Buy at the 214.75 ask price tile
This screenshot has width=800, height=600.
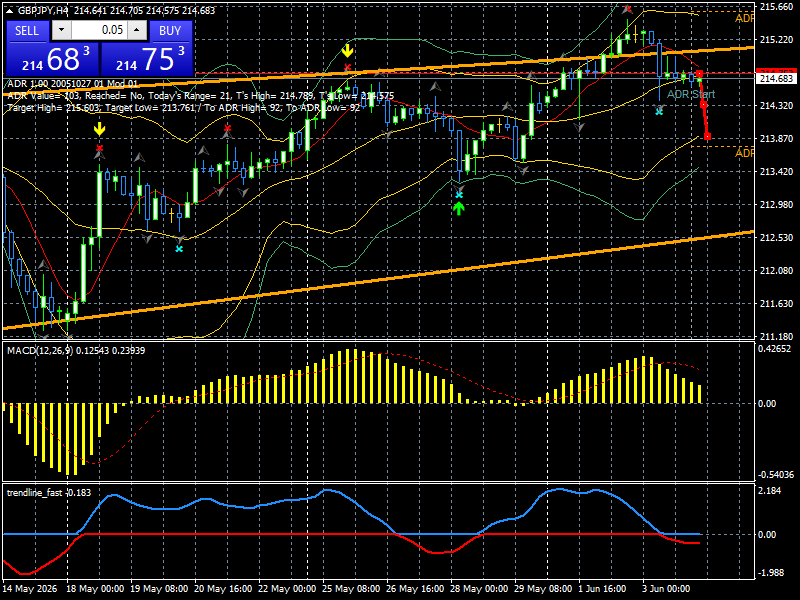147,58
